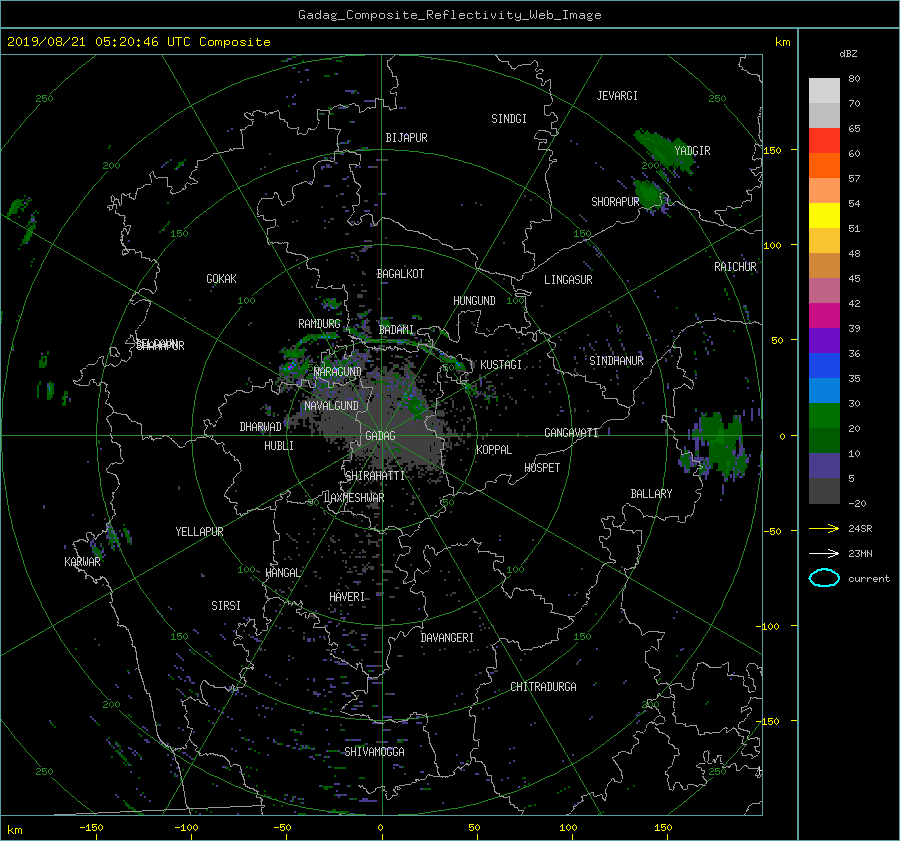Click the 150 value on right axis

coord(773,150)
